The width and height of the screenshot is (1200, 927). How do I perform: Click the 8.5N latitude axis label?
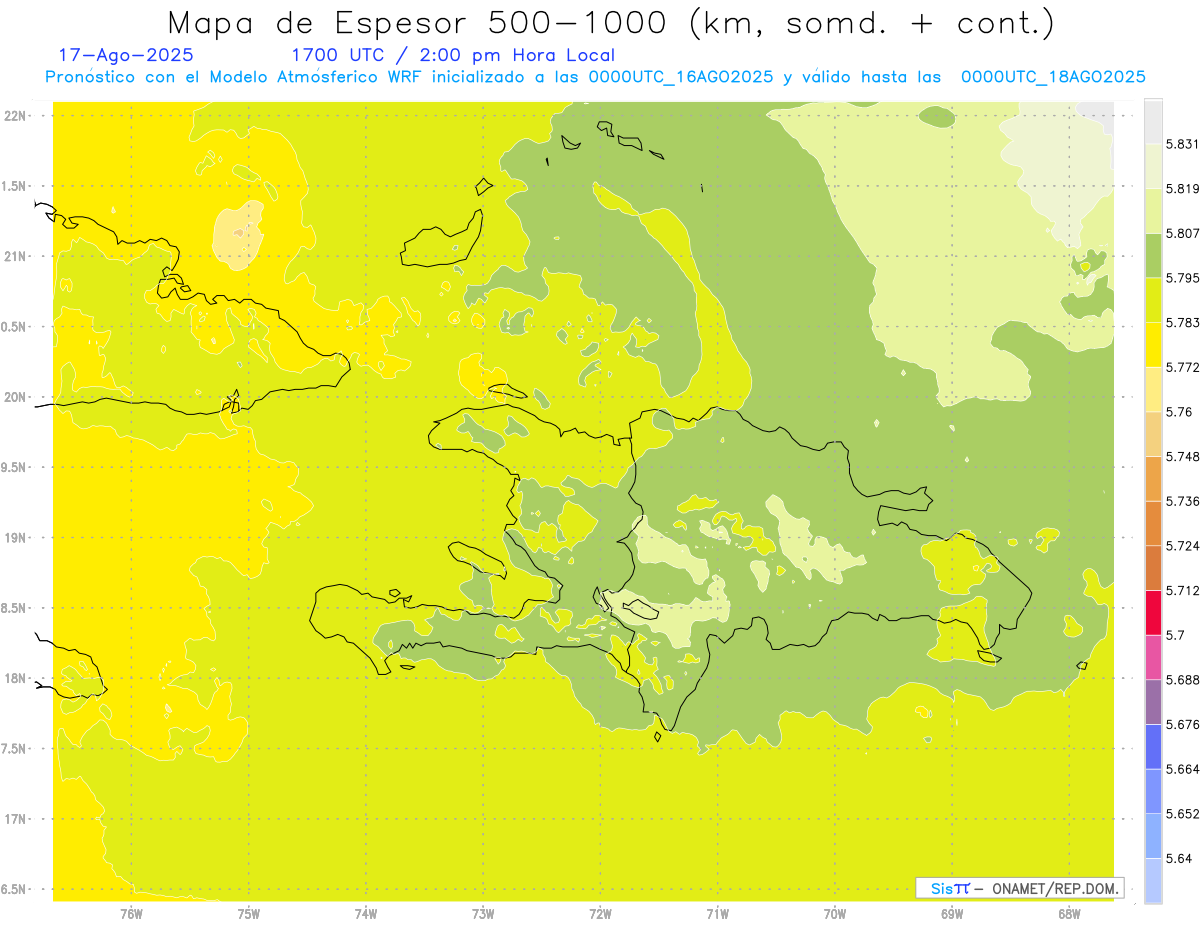click(x=14, y=608)
